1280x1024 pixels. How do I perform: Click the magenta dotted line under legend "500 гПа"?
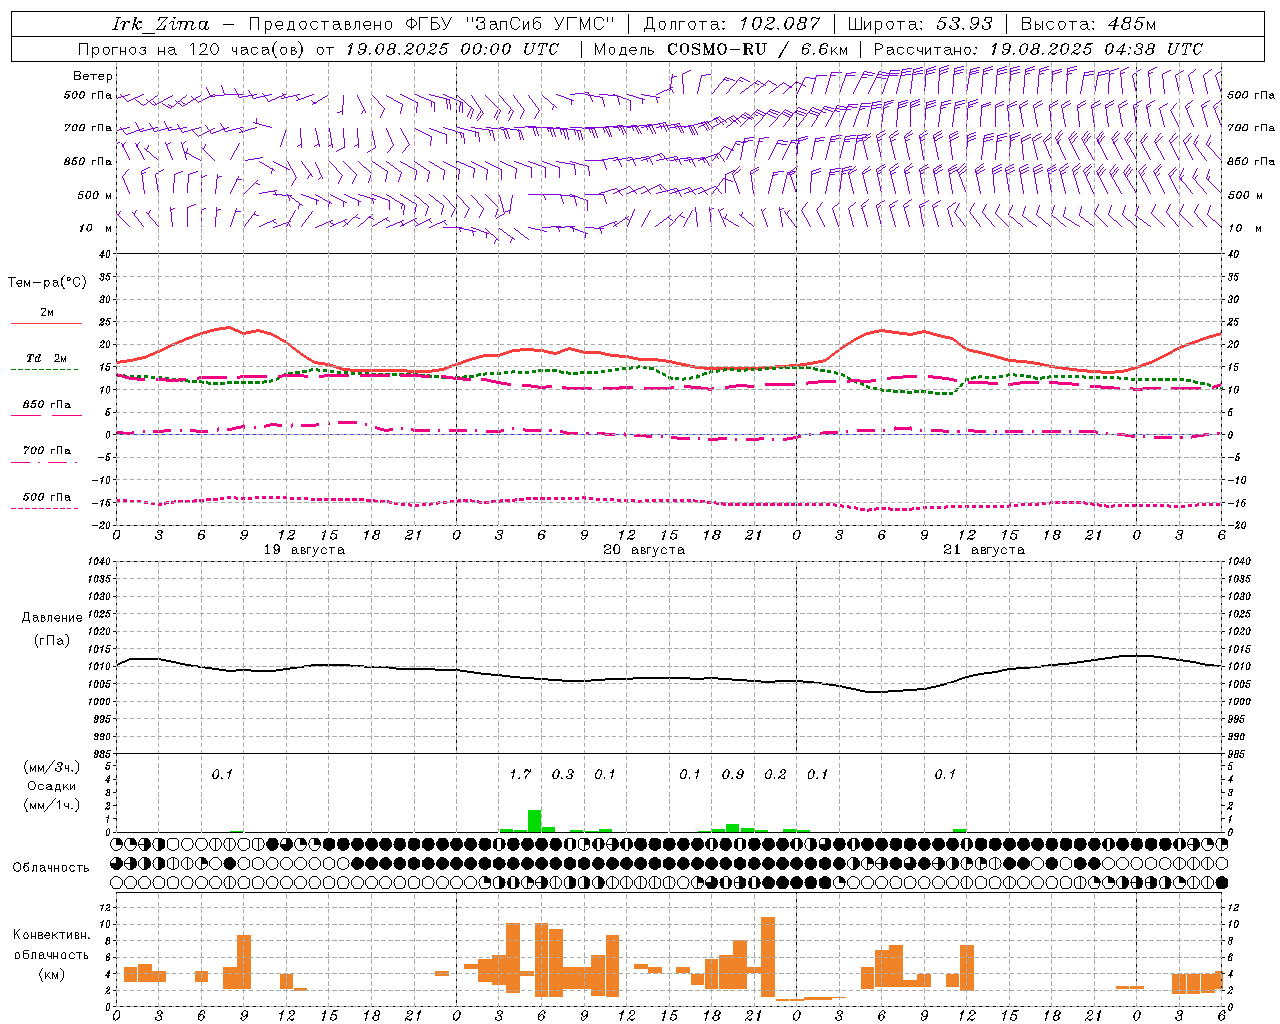[x=44, y=508]
